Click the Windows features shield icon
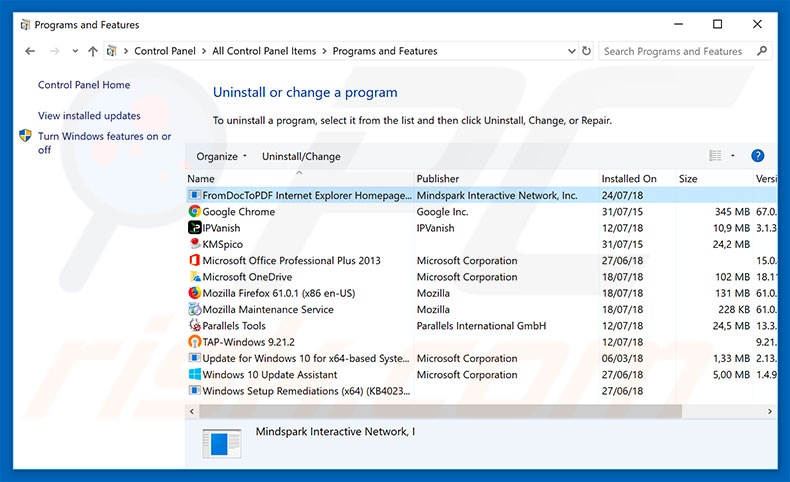 click(x=25, y=135)
